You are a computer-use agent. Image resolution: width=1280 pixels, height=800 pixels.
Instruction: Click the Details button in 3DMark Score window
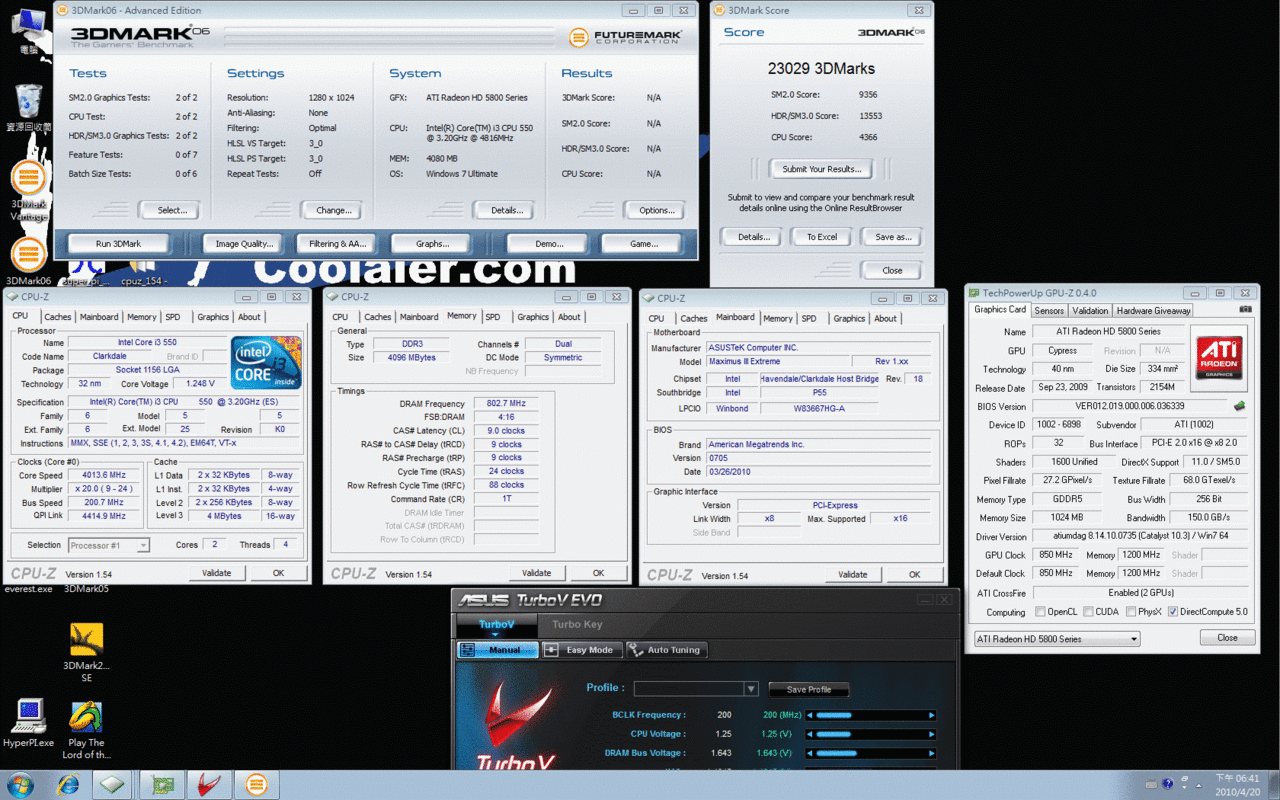pos(752,237)
